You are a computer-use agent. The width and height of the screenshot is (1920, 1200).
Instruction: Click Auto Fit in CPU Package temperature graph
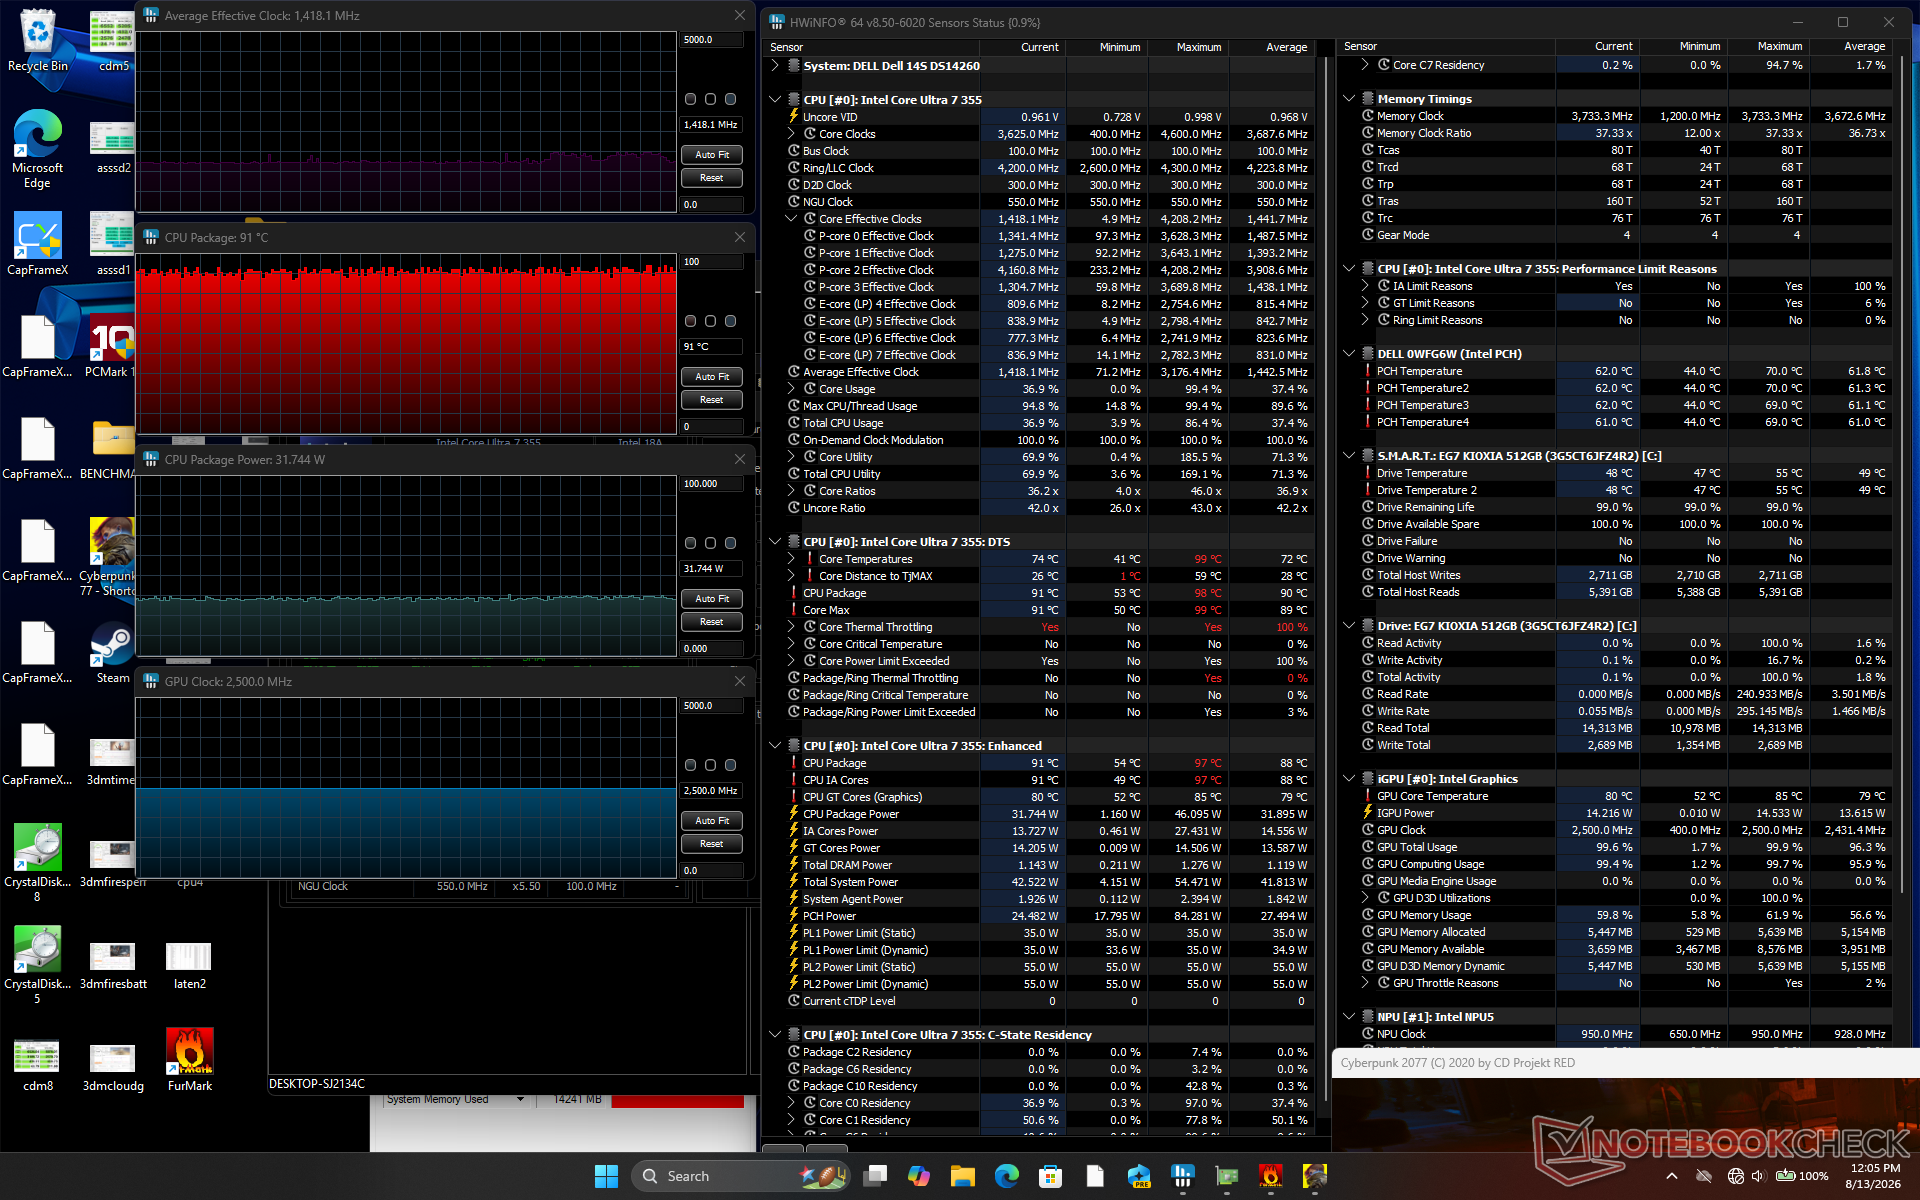pyautogui.click(x=712, y=377)
